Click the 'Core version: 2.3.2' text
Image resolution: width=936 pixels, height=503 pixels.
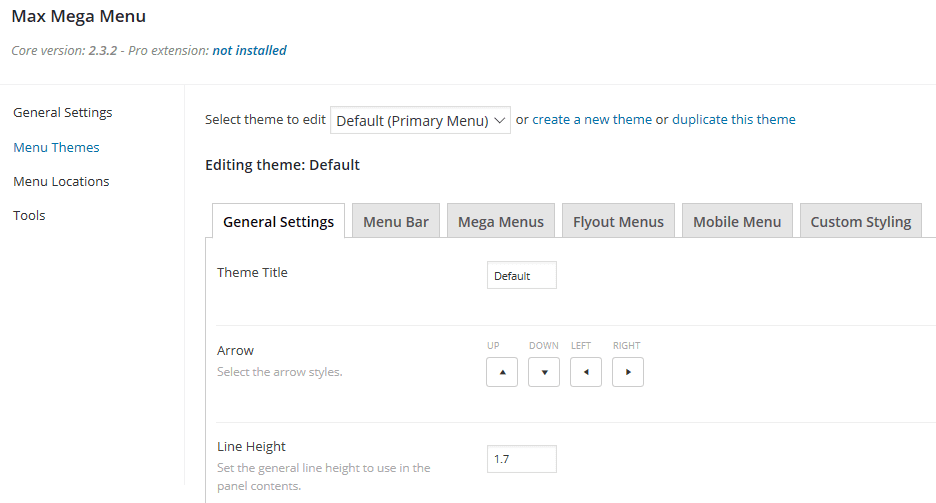click(x=64, y=50)
